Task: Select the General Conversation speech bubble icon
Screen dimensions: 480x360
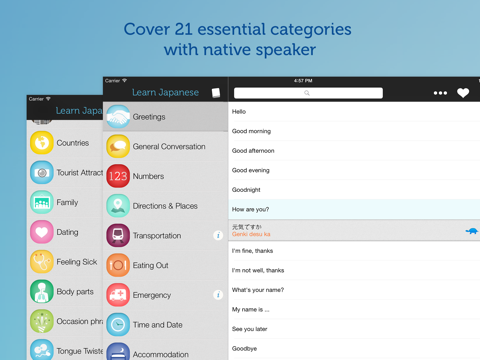Action: 118,146
